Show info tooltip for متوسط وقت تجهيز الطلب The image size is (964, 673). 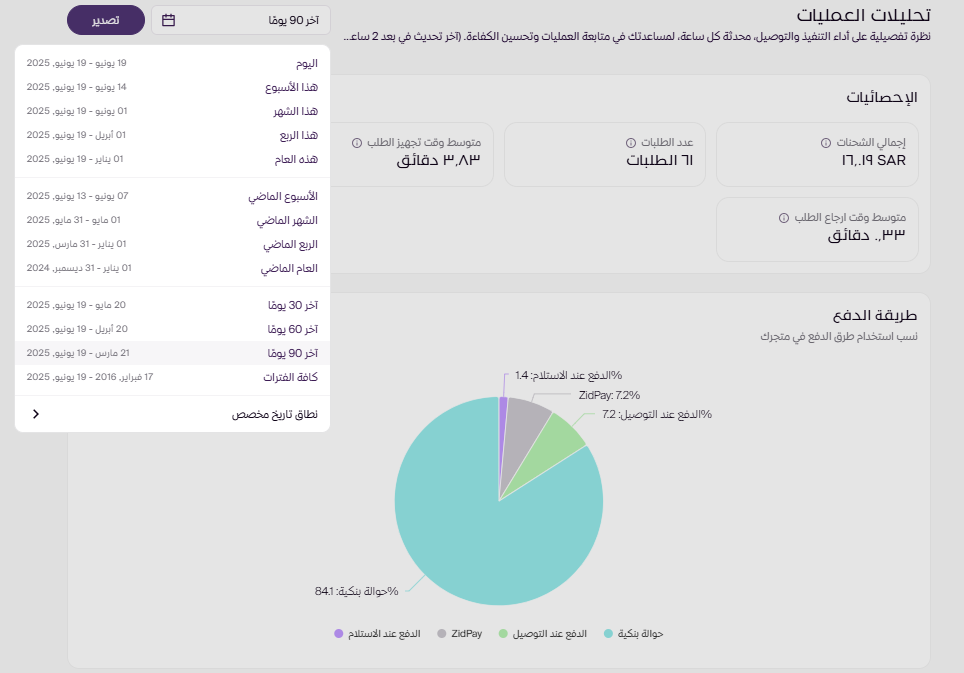tap(357, 143)
